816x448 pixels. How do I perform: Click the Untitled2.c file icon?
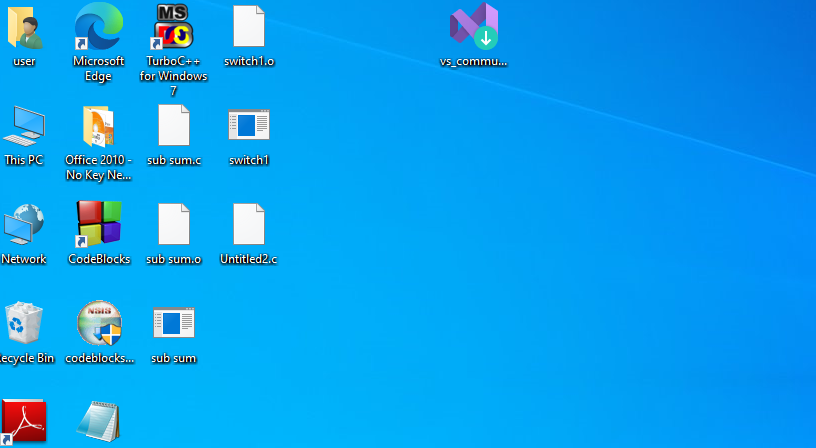pyautogui.click(x=249, y=225)
